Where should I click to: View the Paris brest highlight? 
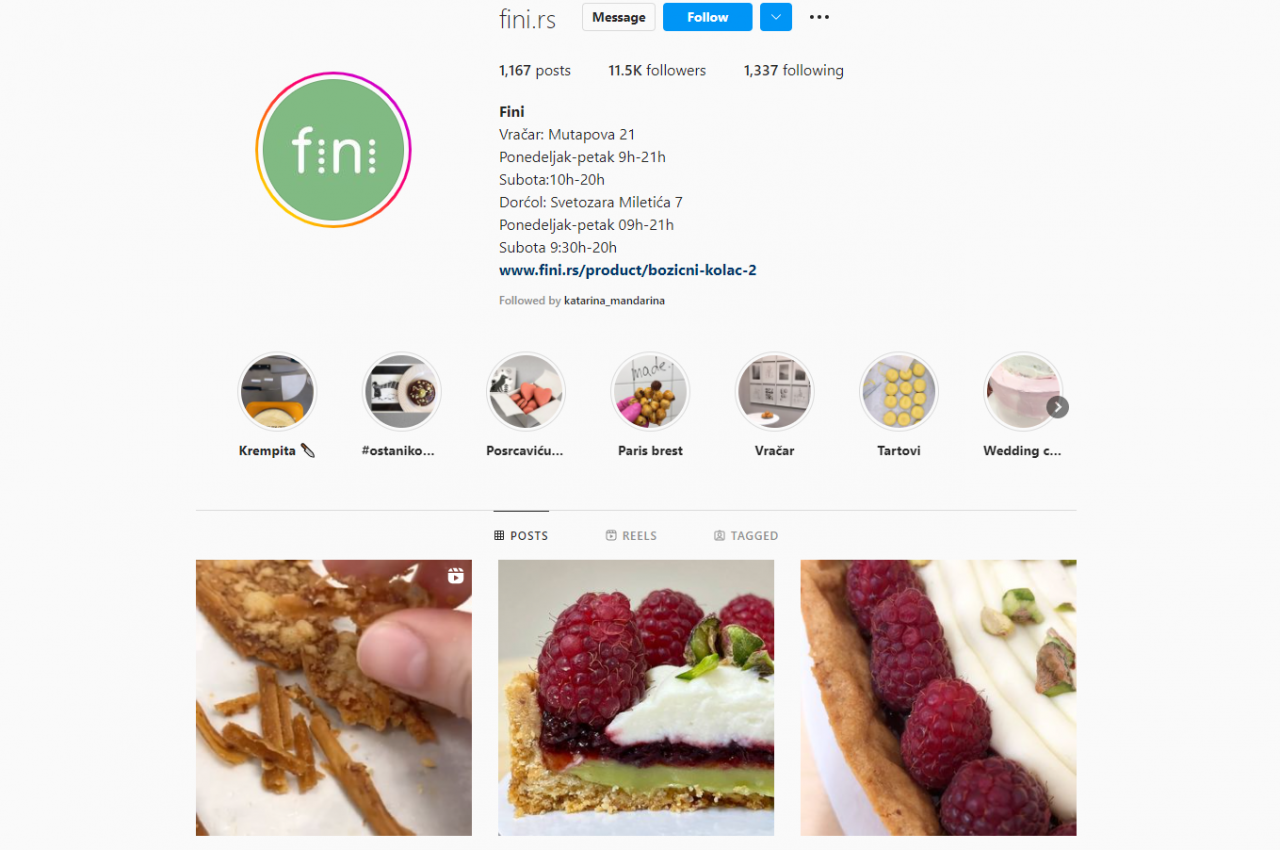coord(650,392)
